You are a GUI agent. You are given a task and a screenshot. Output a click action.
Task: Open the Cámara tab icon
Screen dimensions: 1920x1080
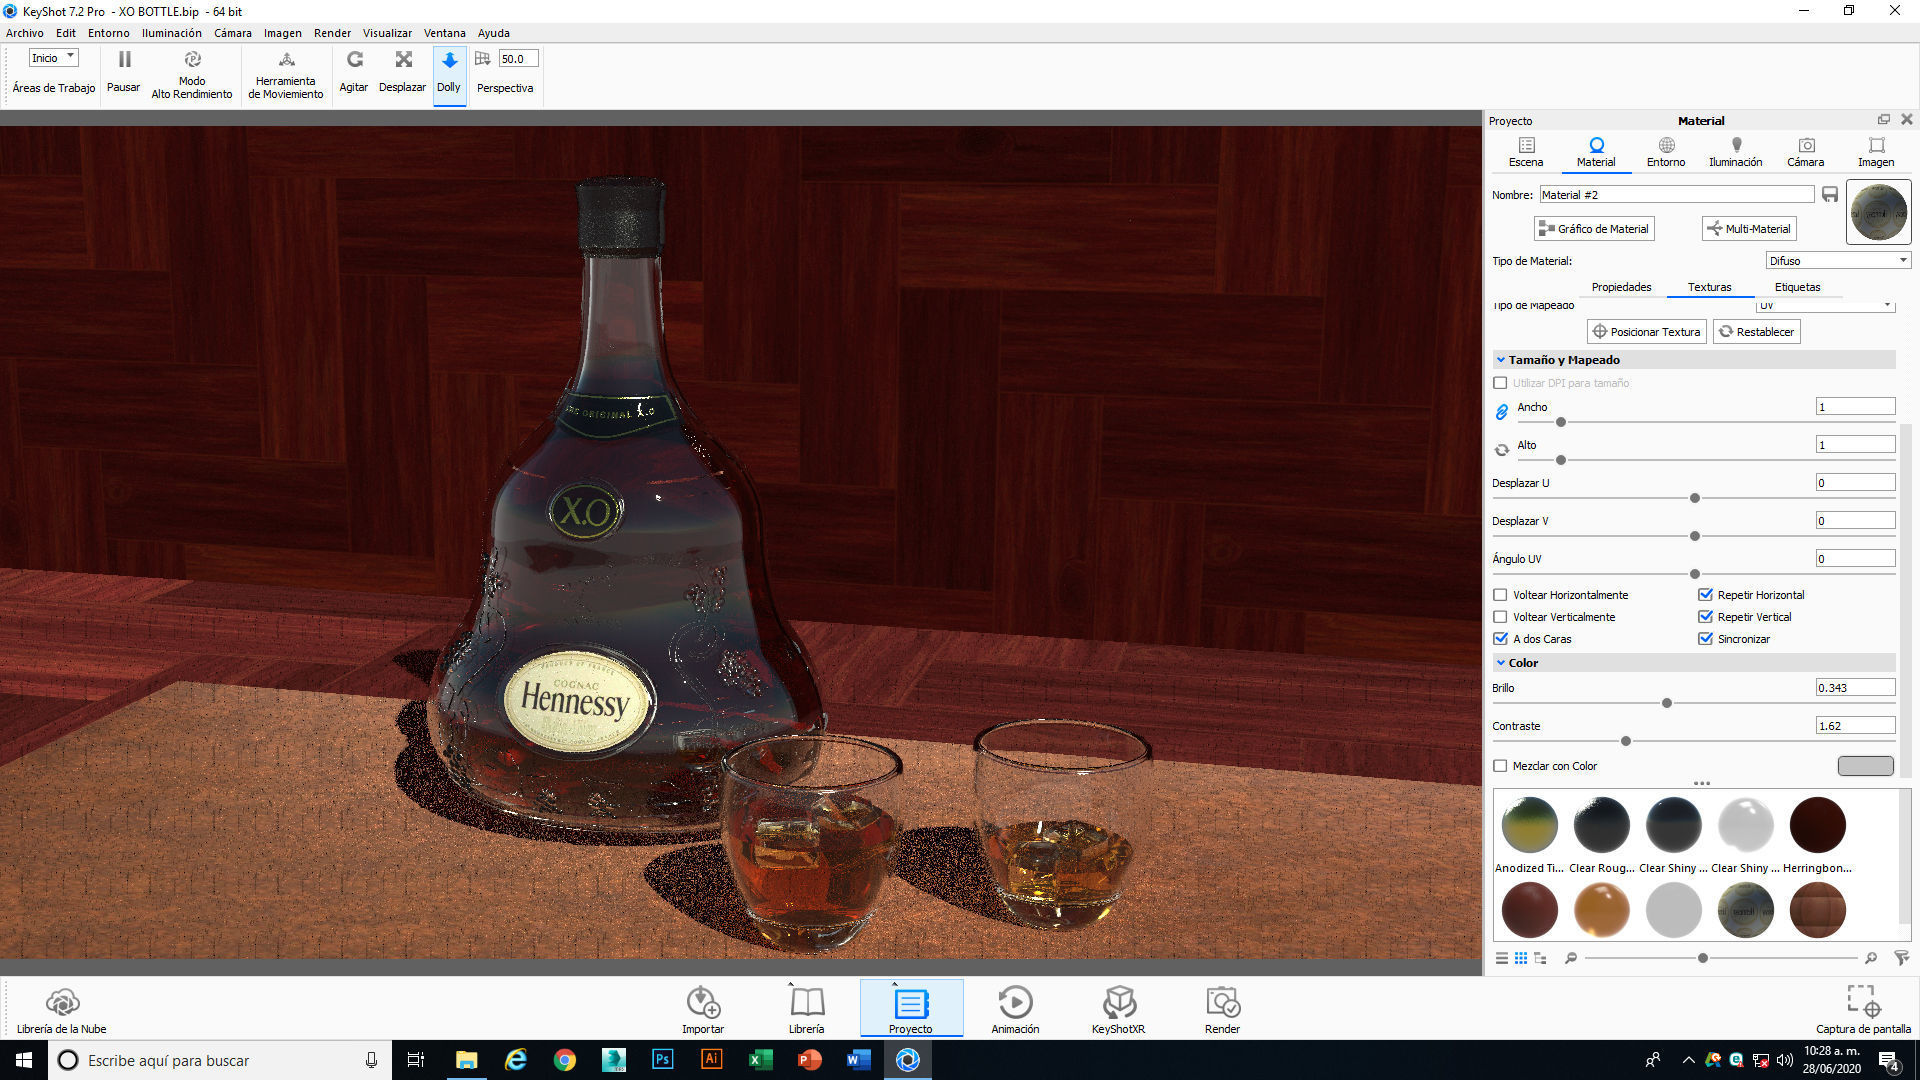pos(1806,146)
